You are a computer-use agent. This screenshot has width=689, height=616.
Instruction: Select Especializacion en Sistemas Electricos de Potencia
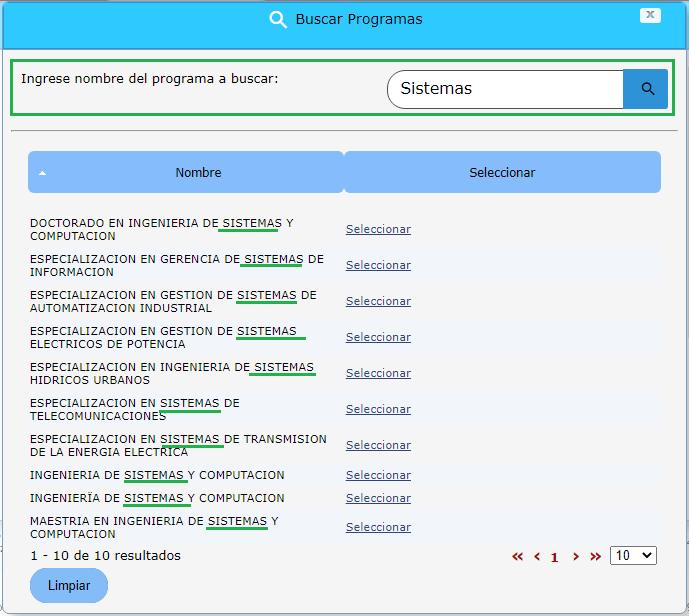pos(378,337)
